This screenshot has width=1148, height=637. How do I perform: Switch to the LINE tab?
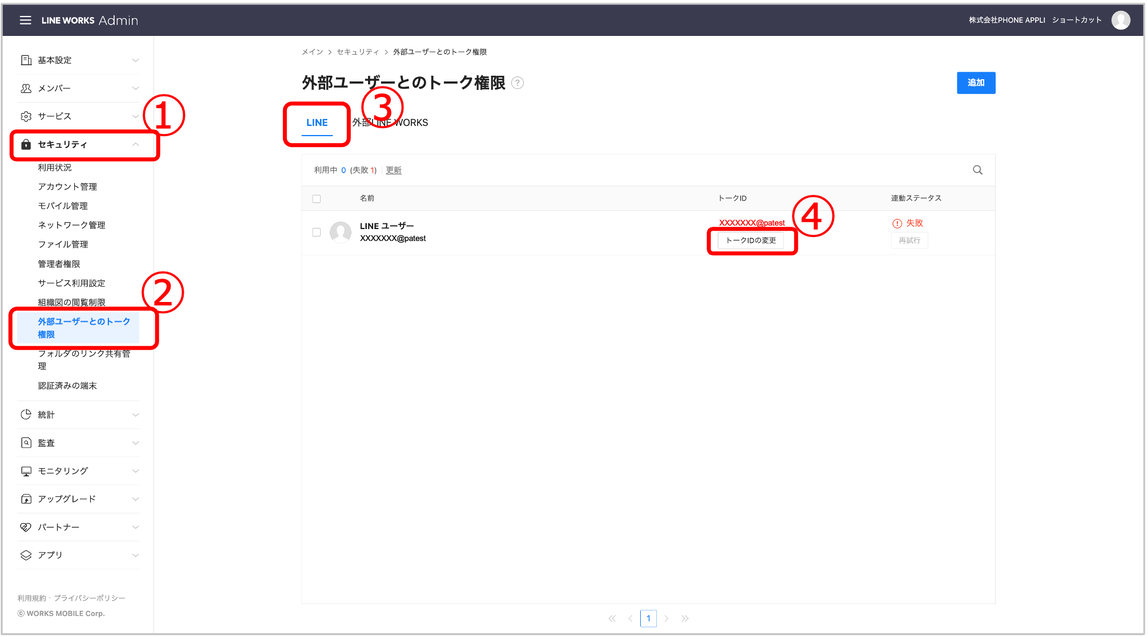point(317,123)
